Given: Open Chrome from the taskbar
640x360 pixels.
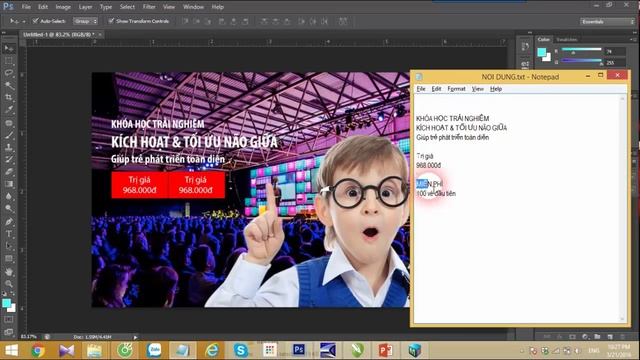Looking at the screenshot, I should pos(38,350).
